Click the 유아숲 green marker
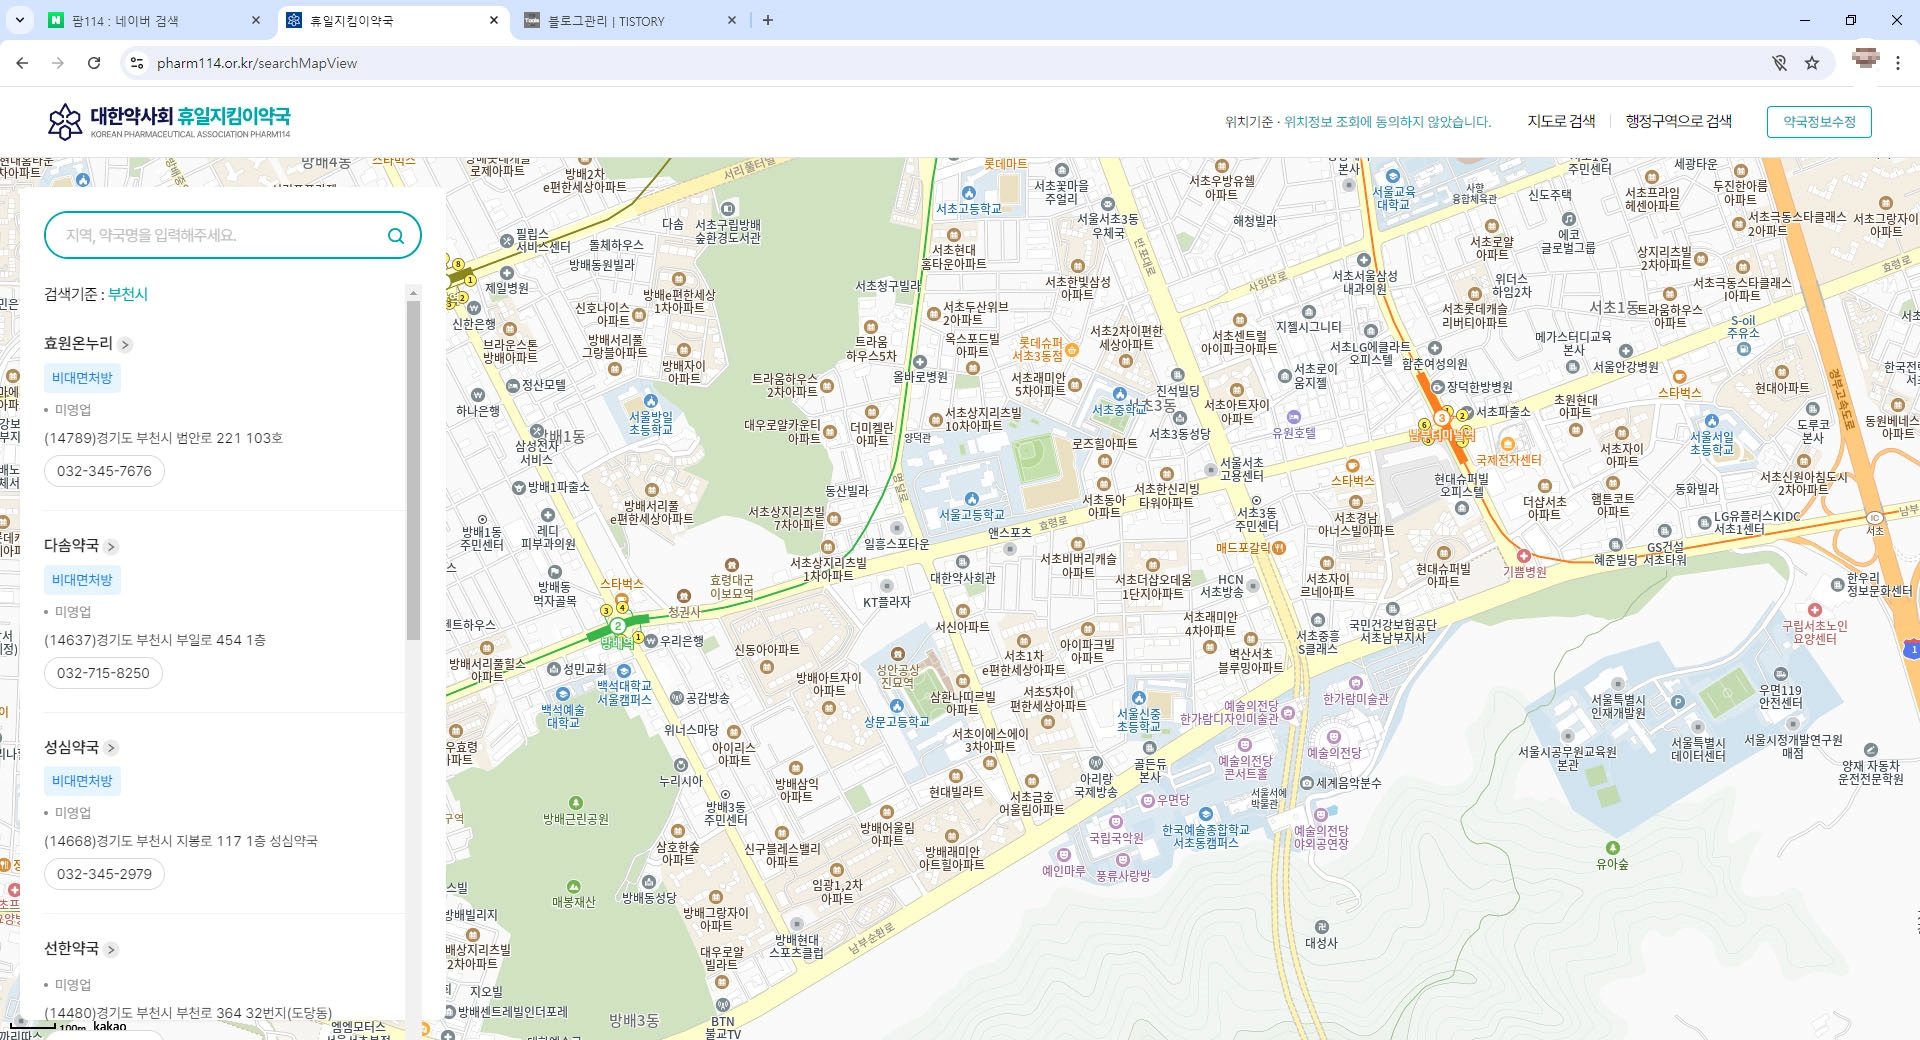This screenshot has width=1920, height=1040. [x=1612, y=848]
